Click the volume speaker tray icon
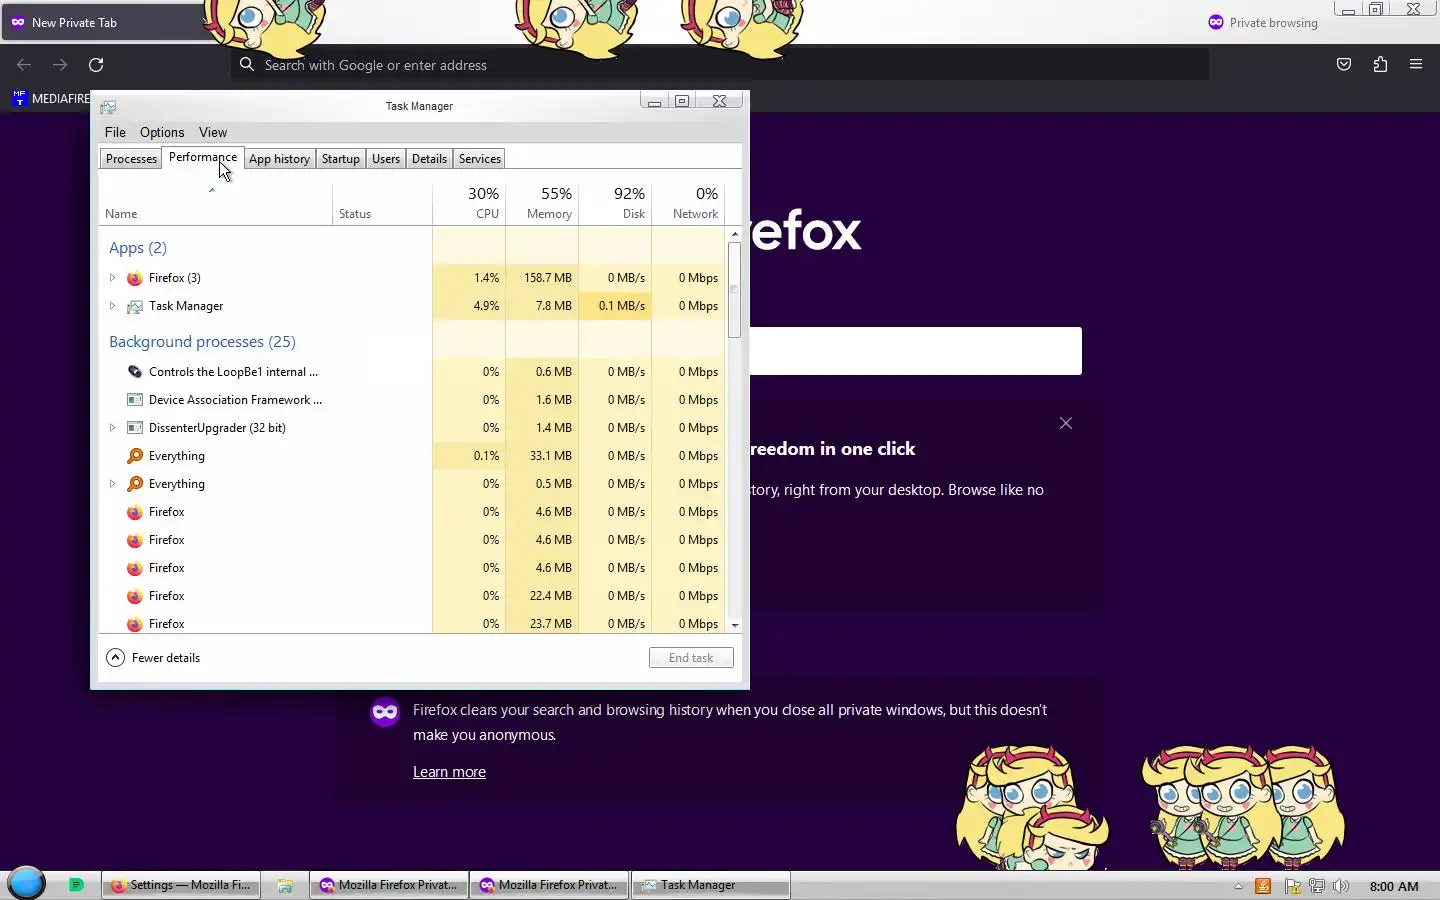 pyautogui.click(x=1341, y=886)
